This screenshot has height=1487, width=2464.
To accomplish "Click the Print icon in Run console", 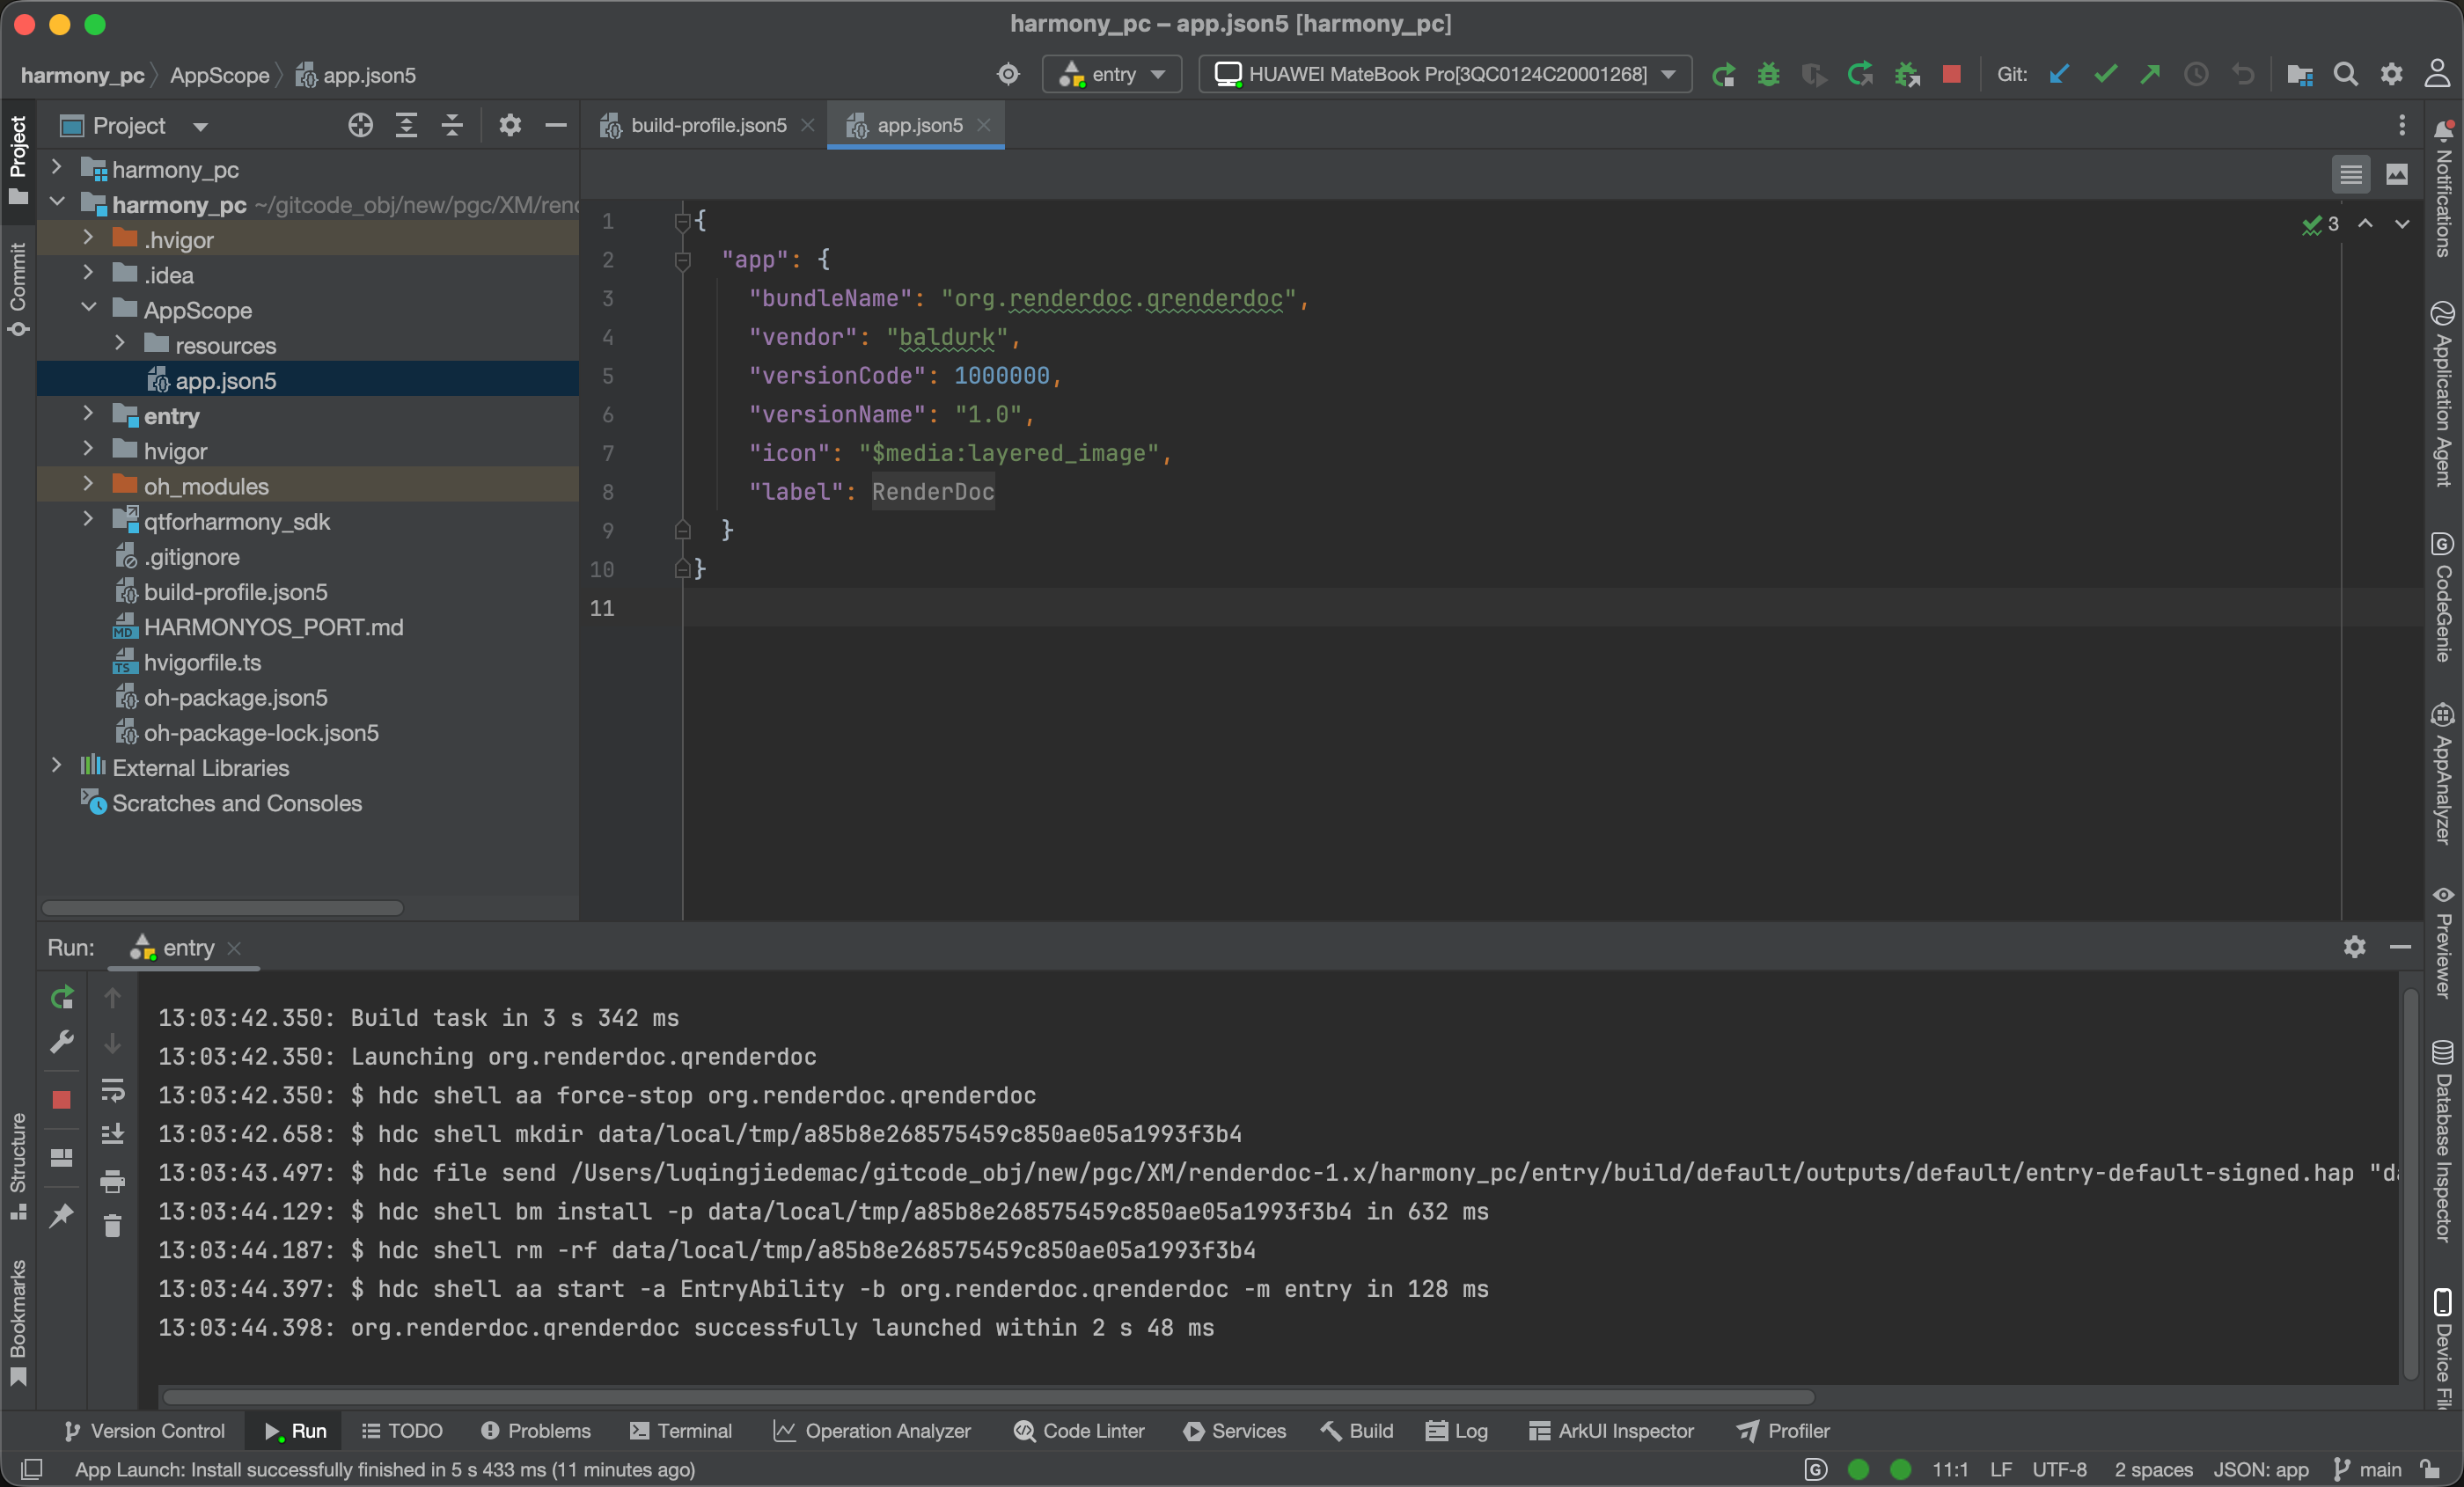I will pyautogui.click(x=112, y=1181).
